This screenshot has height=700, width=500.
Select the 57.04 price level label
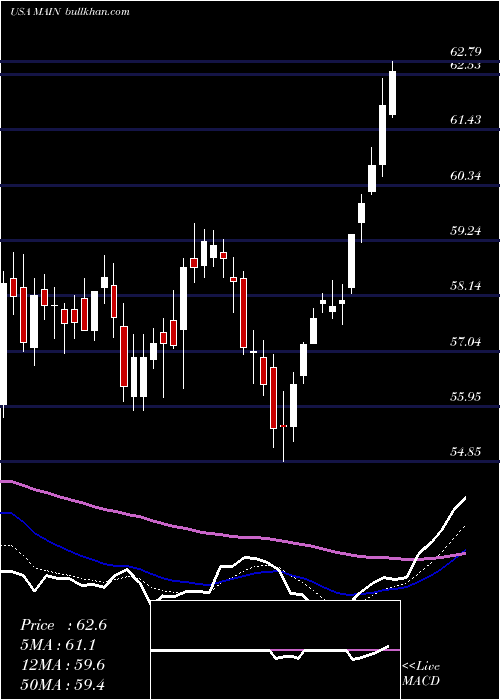point(466,342)
